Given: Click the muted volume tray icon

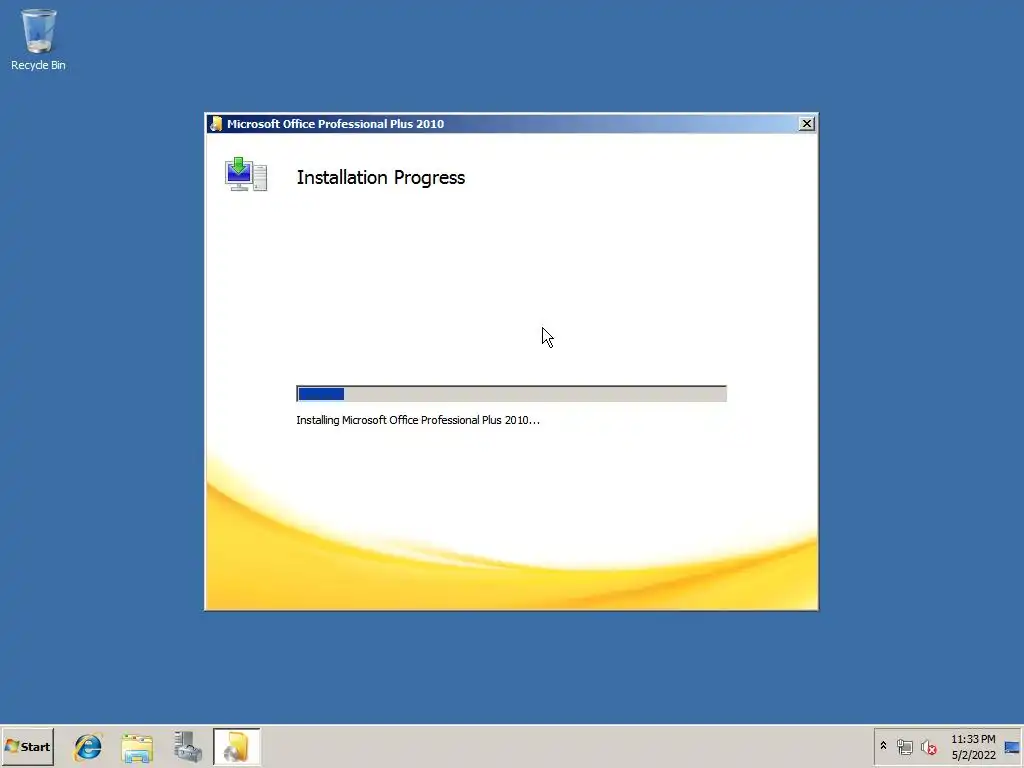Looking at the screenshot, I should click(929, 746).
